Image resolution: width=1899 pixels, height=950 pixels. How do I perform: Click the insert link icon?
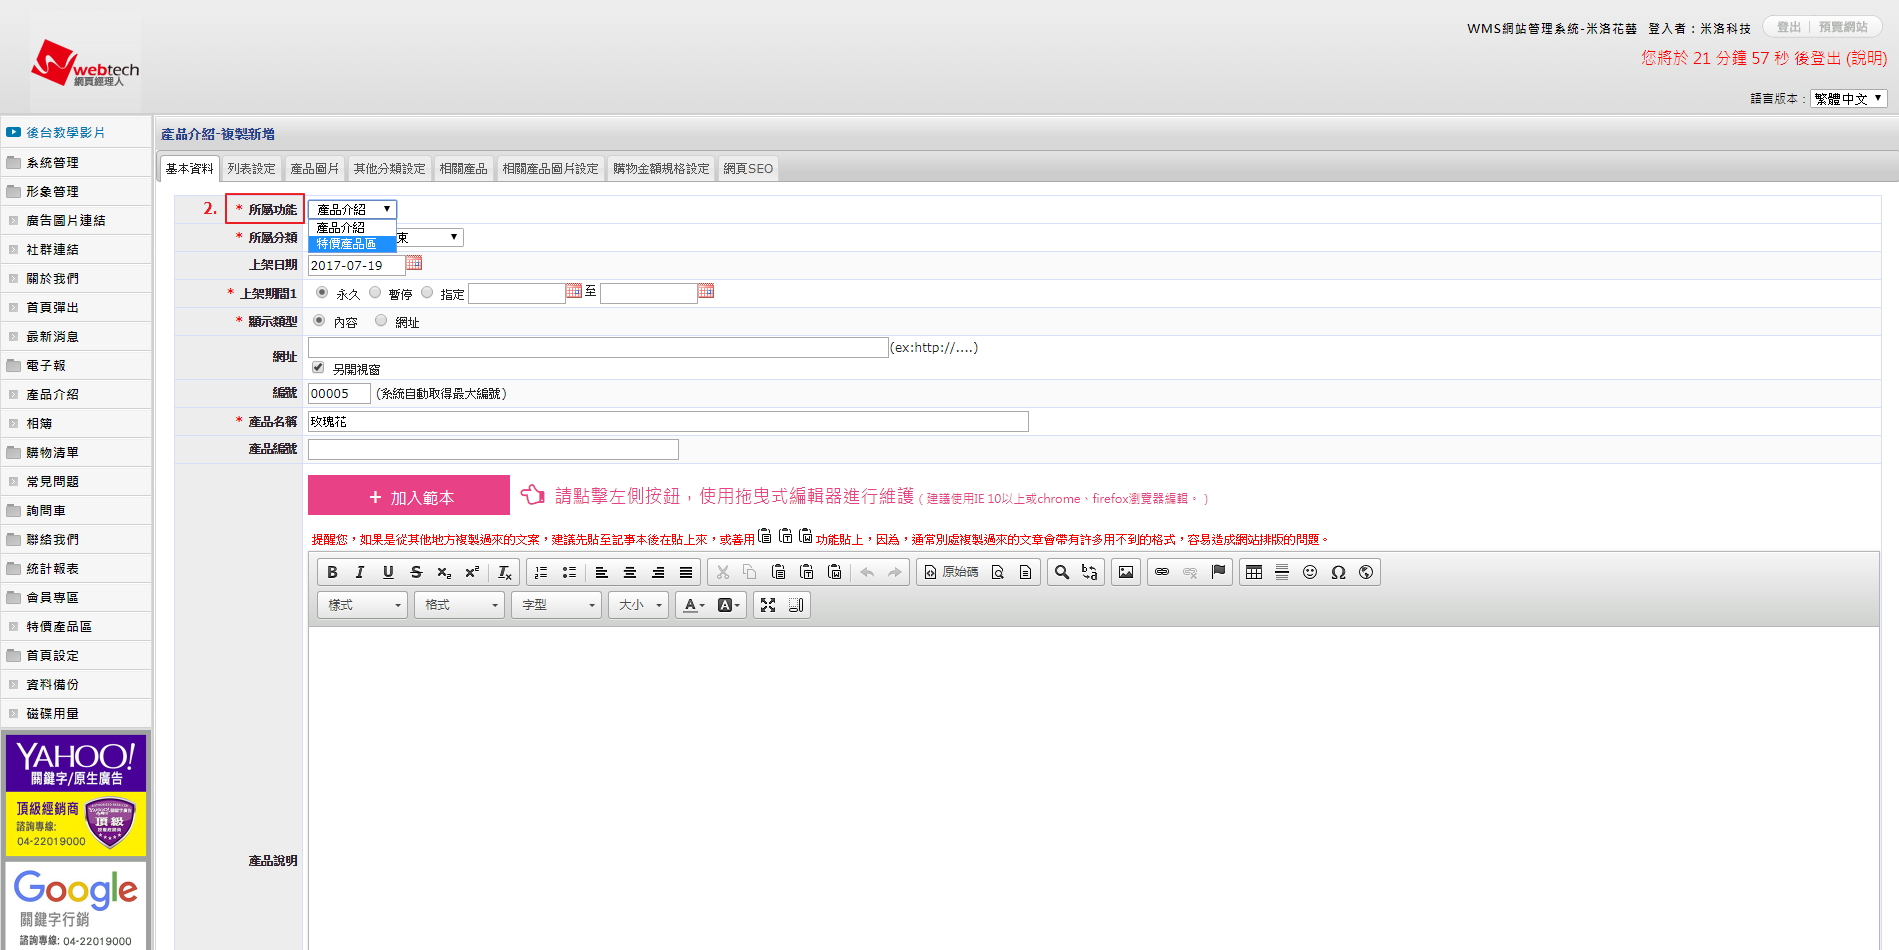coord(1162,572)
